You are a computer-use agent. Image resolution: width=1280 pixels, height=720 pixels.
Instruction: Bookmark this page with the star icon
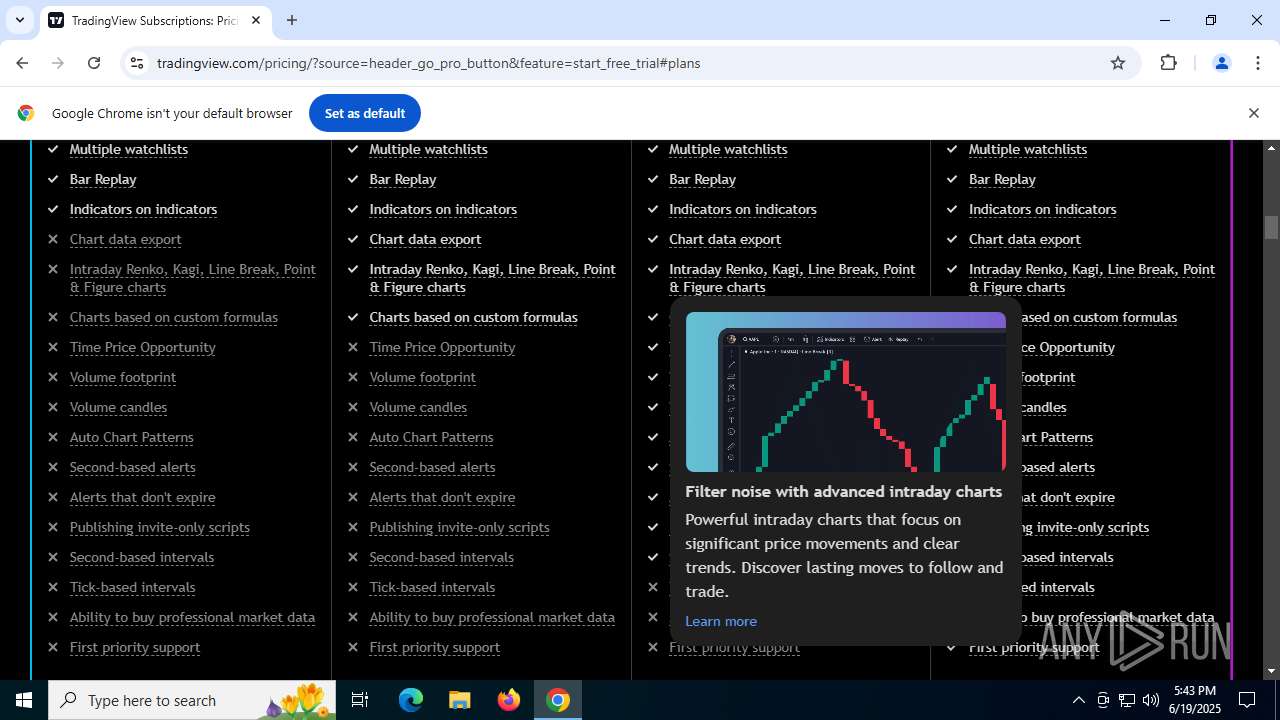click(x=1118, y=63)
